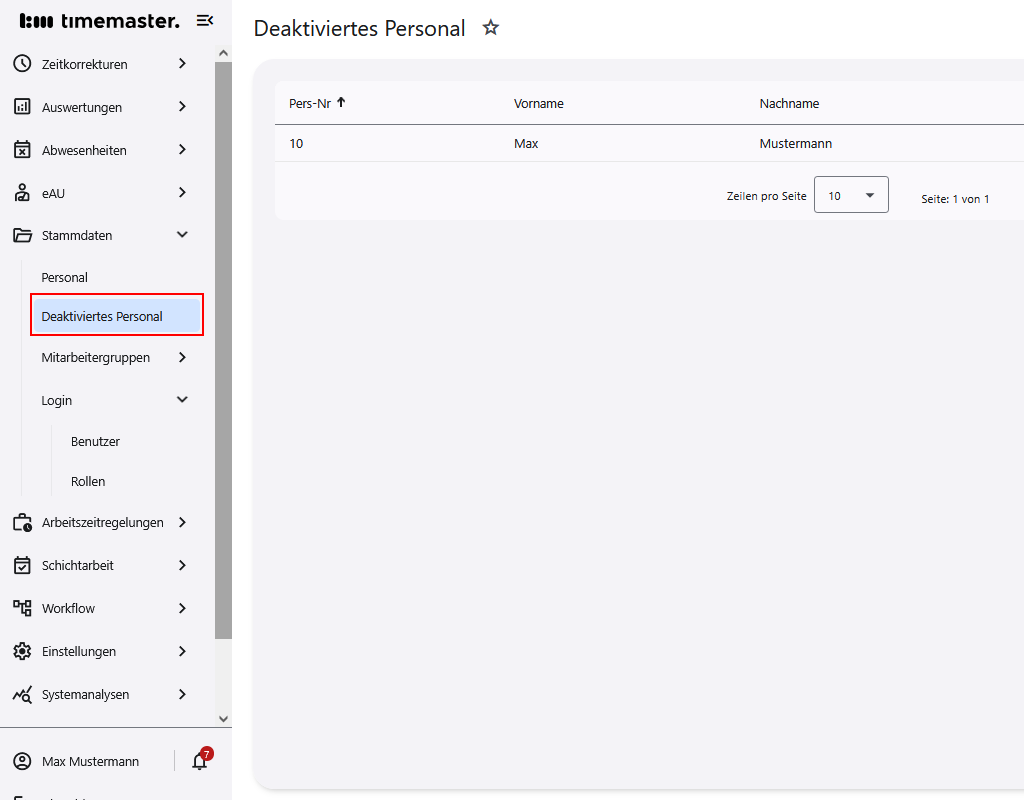The image size is (1024, 800).
Task: Click the user avatar icon for Max Mustermann
Action: click(x=22, y=762)
